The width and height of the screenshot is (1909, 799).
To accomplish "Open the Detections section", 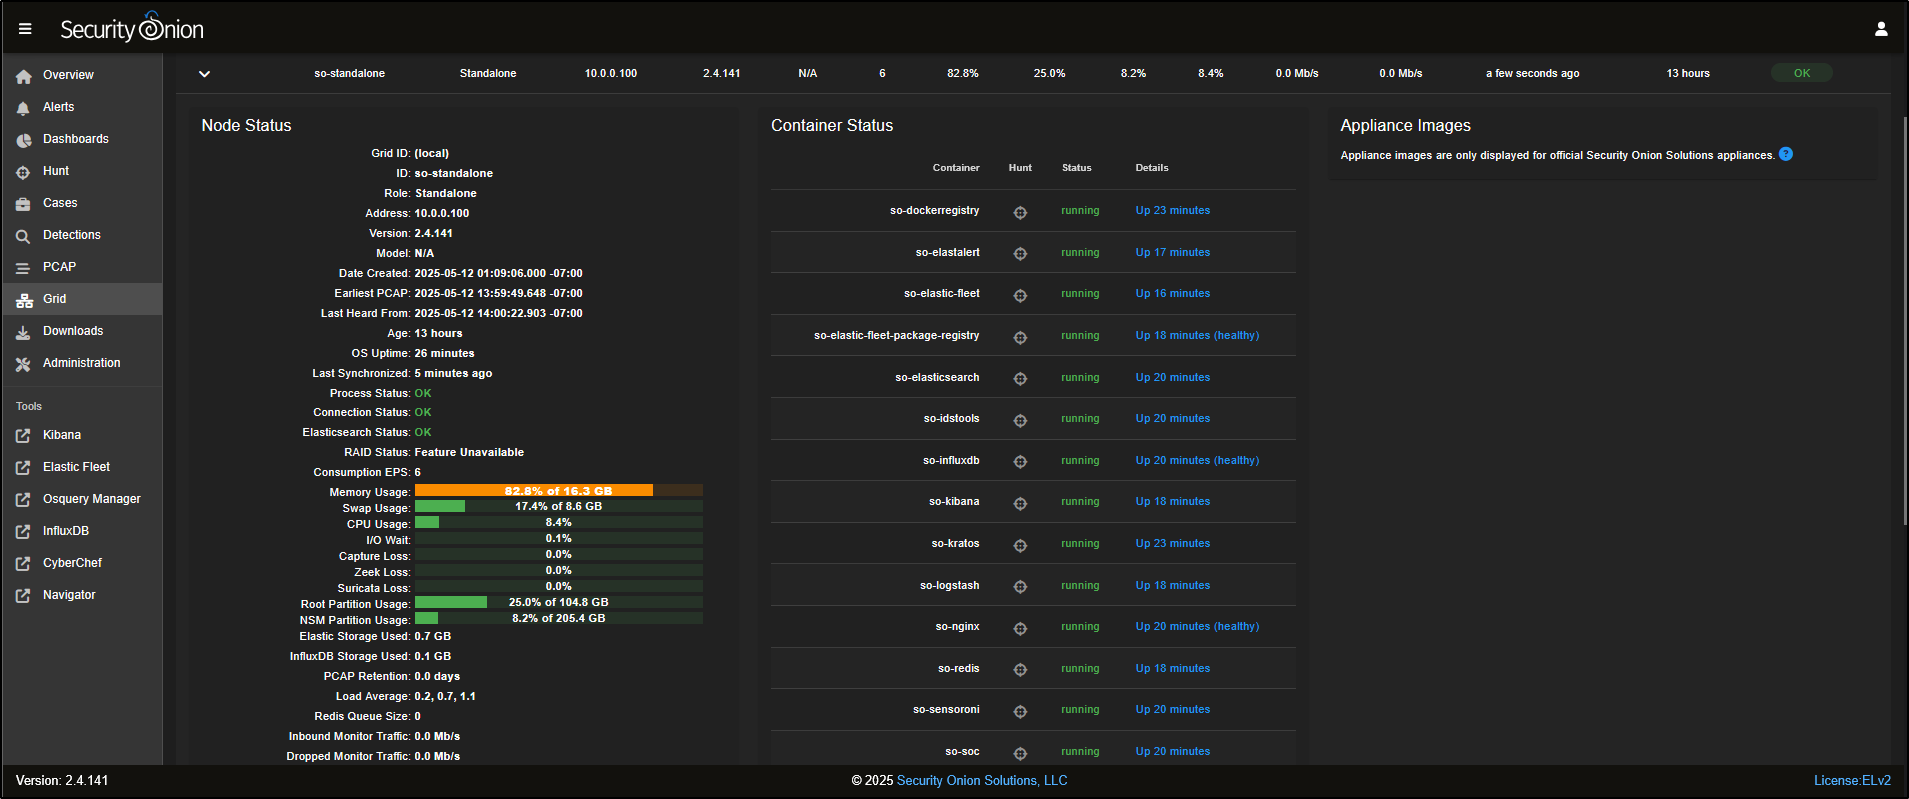I will click(x=71, y=235).
